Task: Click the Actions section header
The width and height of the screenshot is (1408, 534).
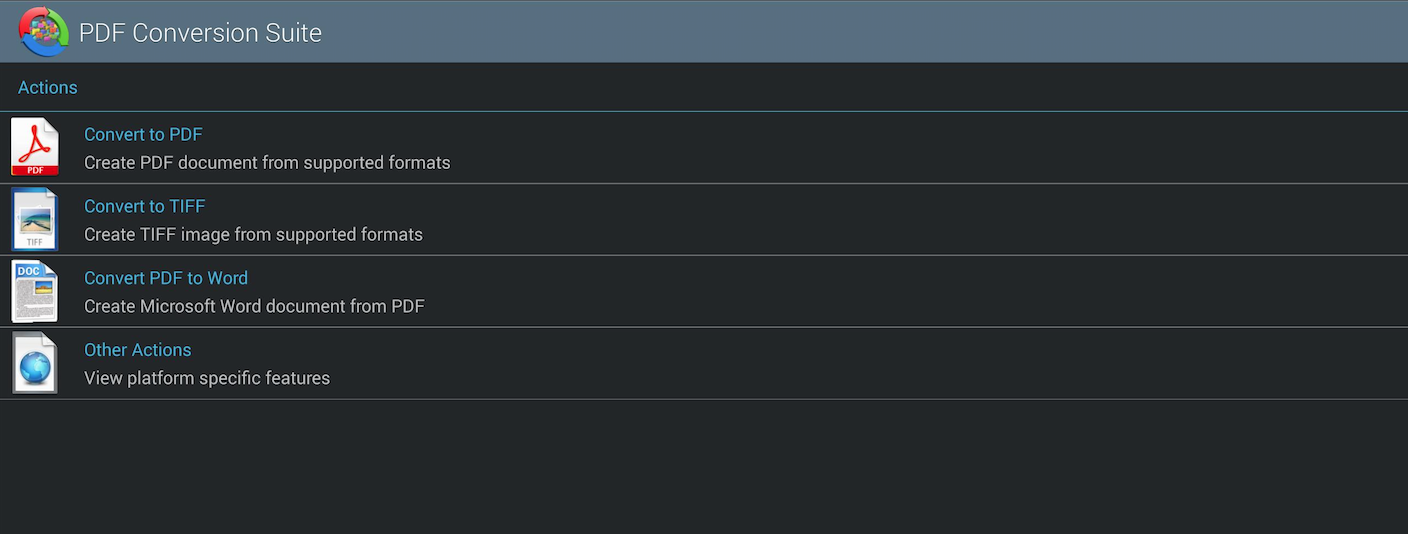Action: click(48, 88)
